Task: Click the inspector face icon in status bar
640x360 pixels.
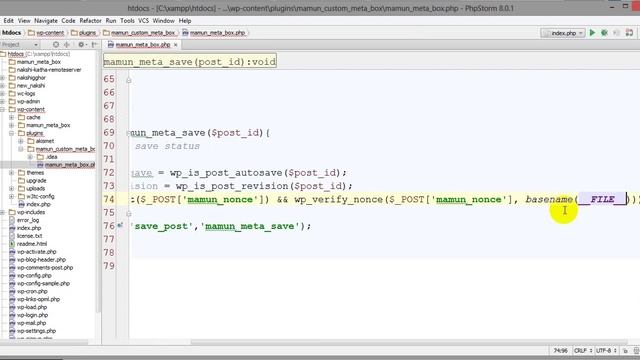Action: click(x=636, y=351)
